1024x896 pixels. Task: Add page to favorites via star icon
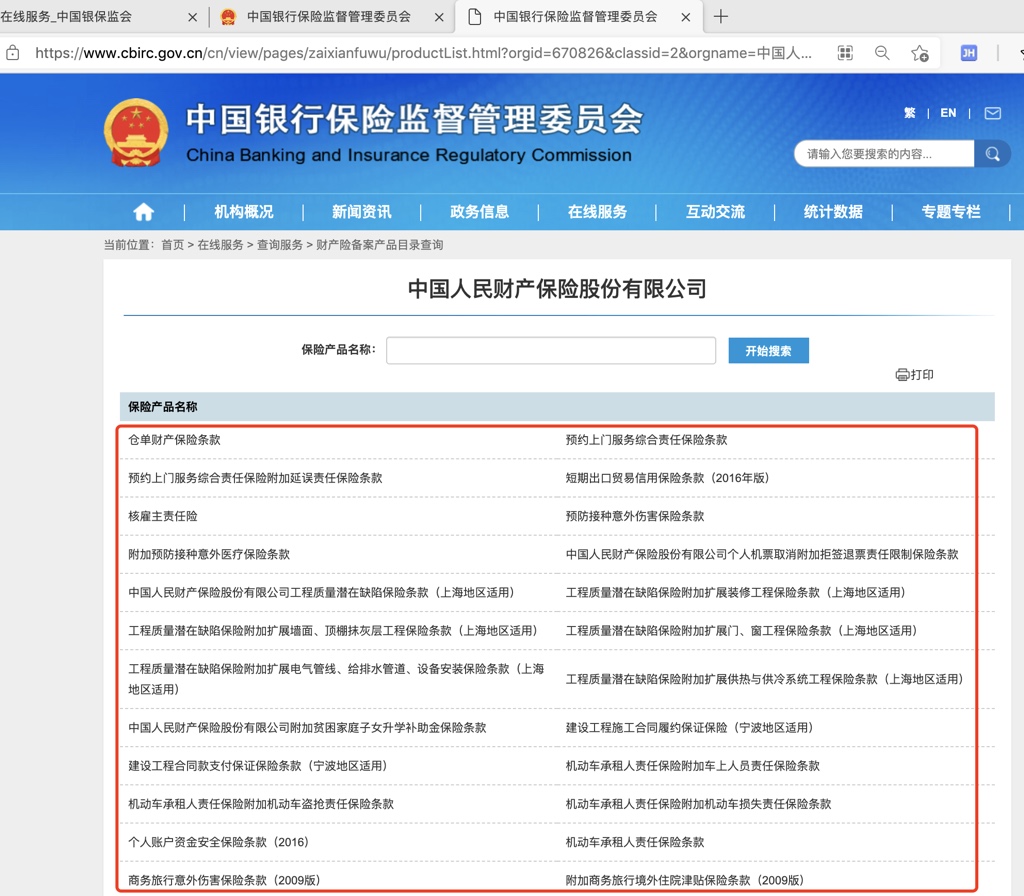(920, 53)
